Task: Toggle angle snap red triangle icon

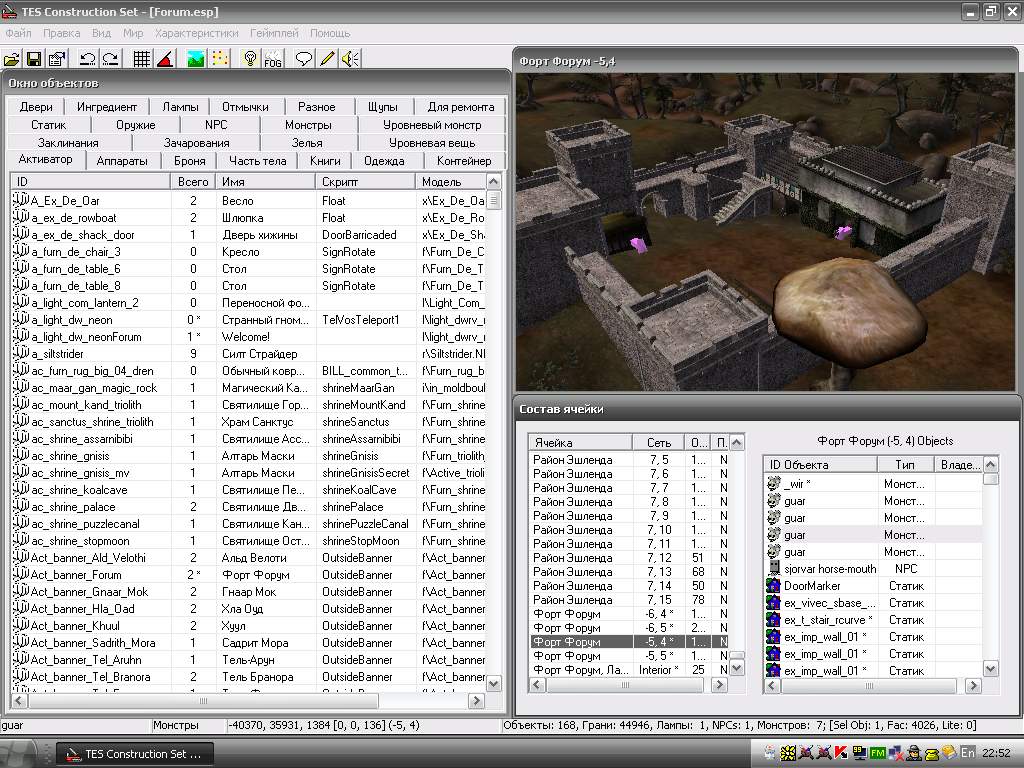Action: [x=165, y=59]
